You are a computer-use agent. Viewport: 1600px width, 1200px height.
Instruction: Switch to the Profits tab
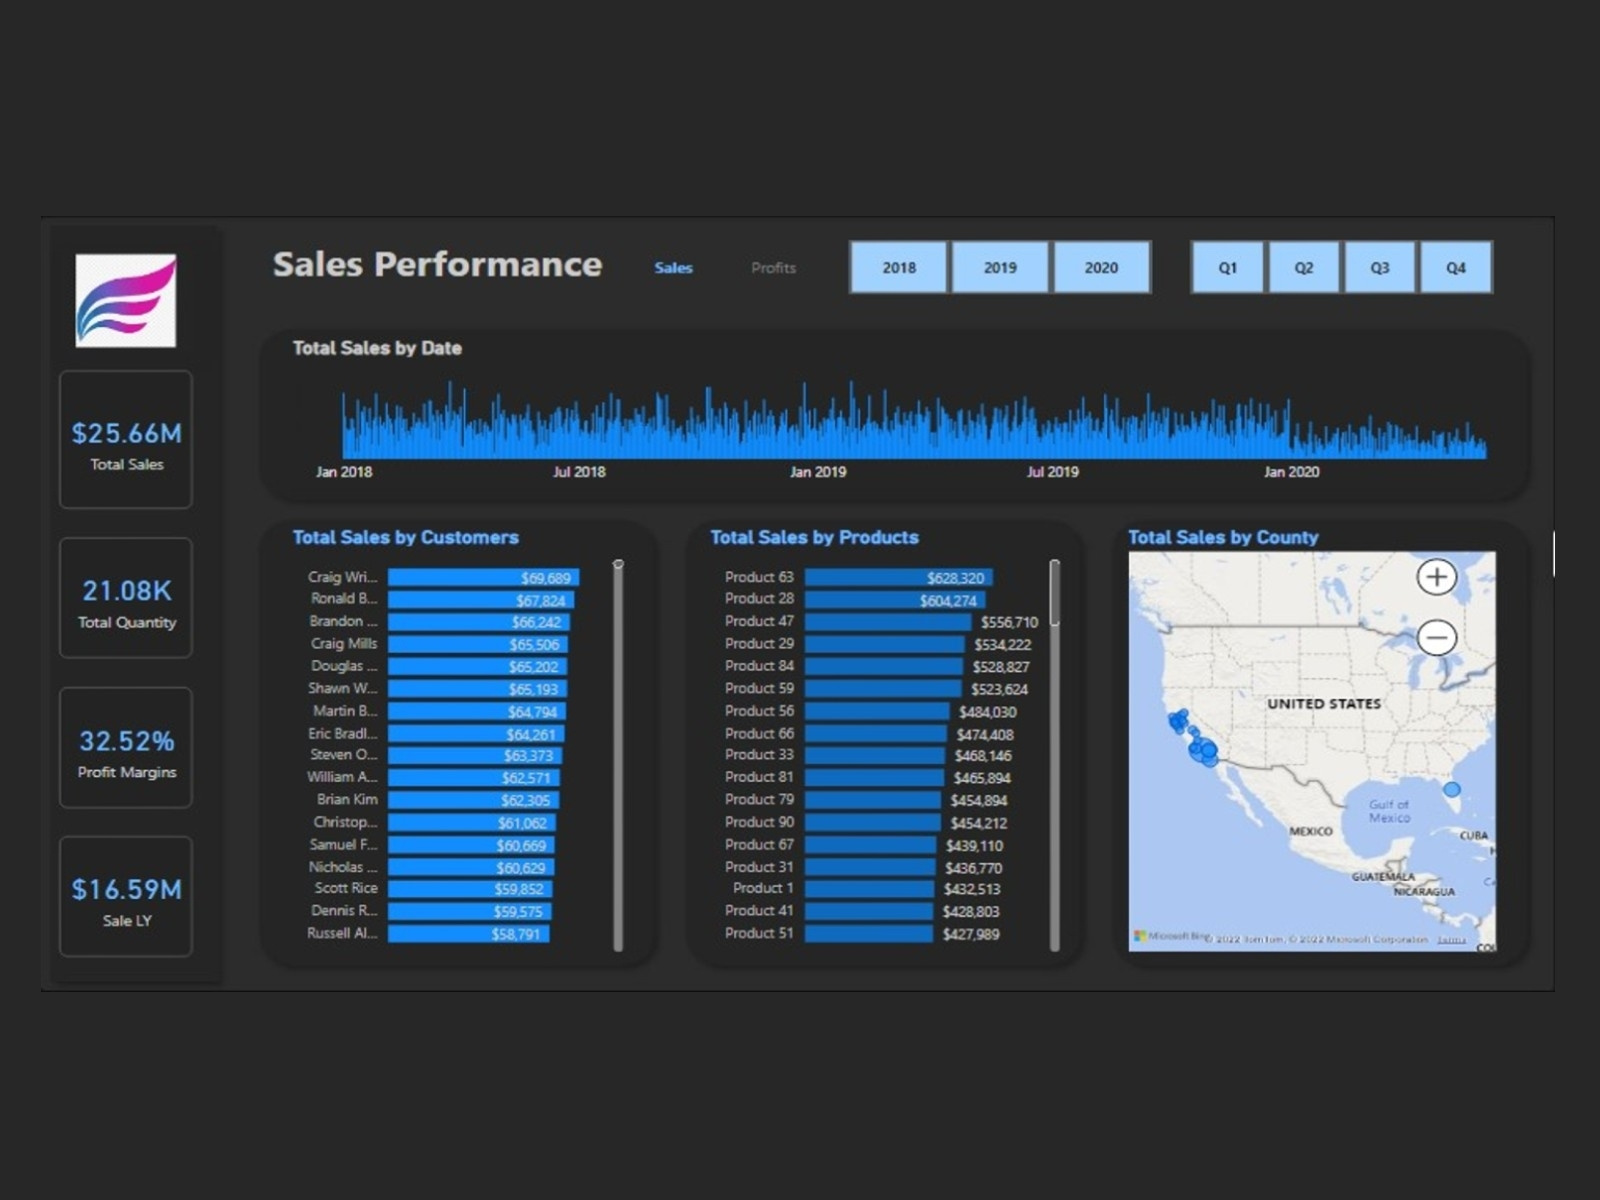pyautogui.click(x=773, y=267)
